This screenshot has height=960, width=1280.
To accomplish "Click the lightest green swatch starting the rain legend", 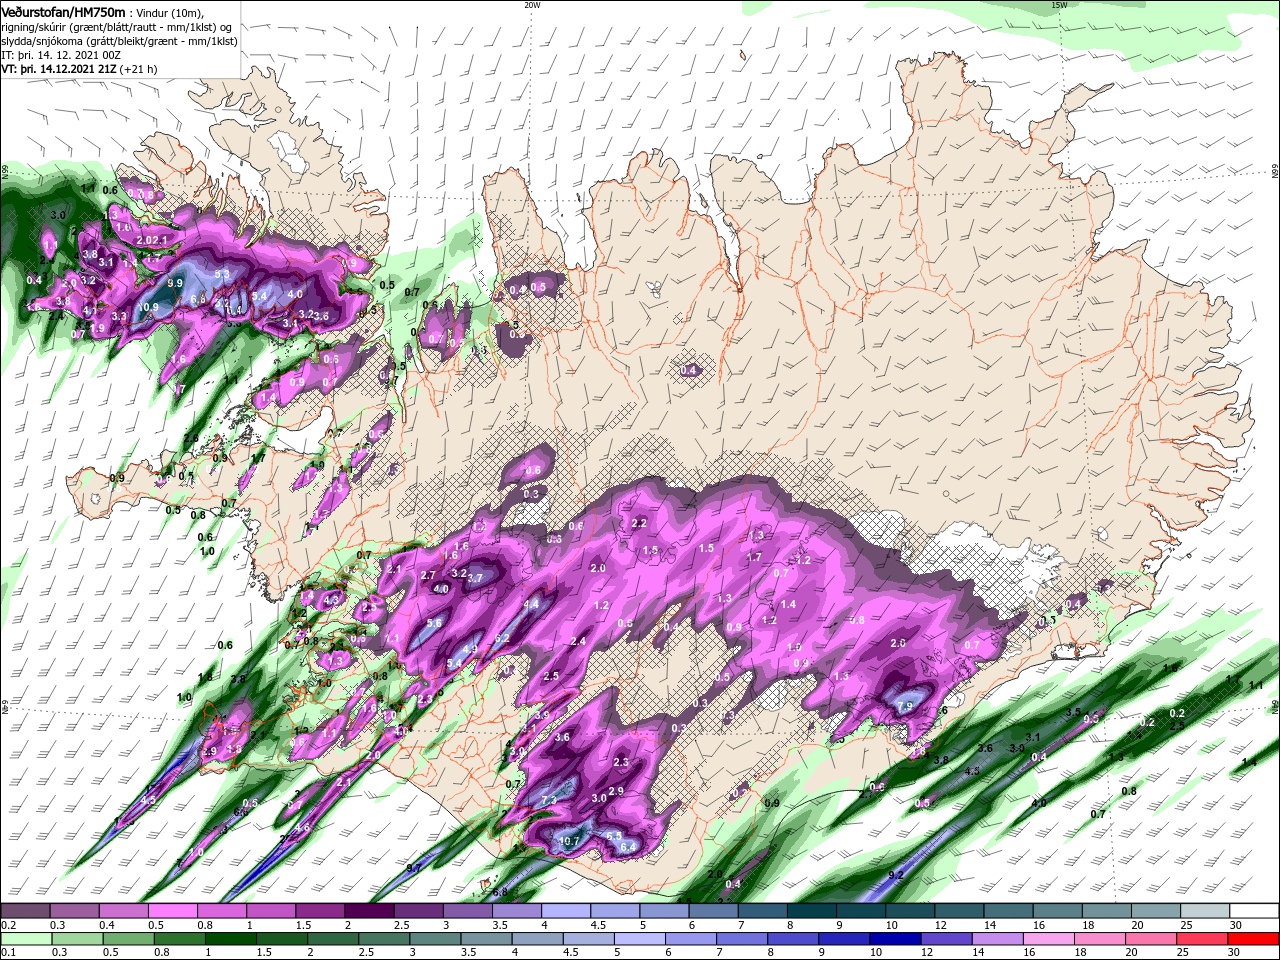I will 26,939.
